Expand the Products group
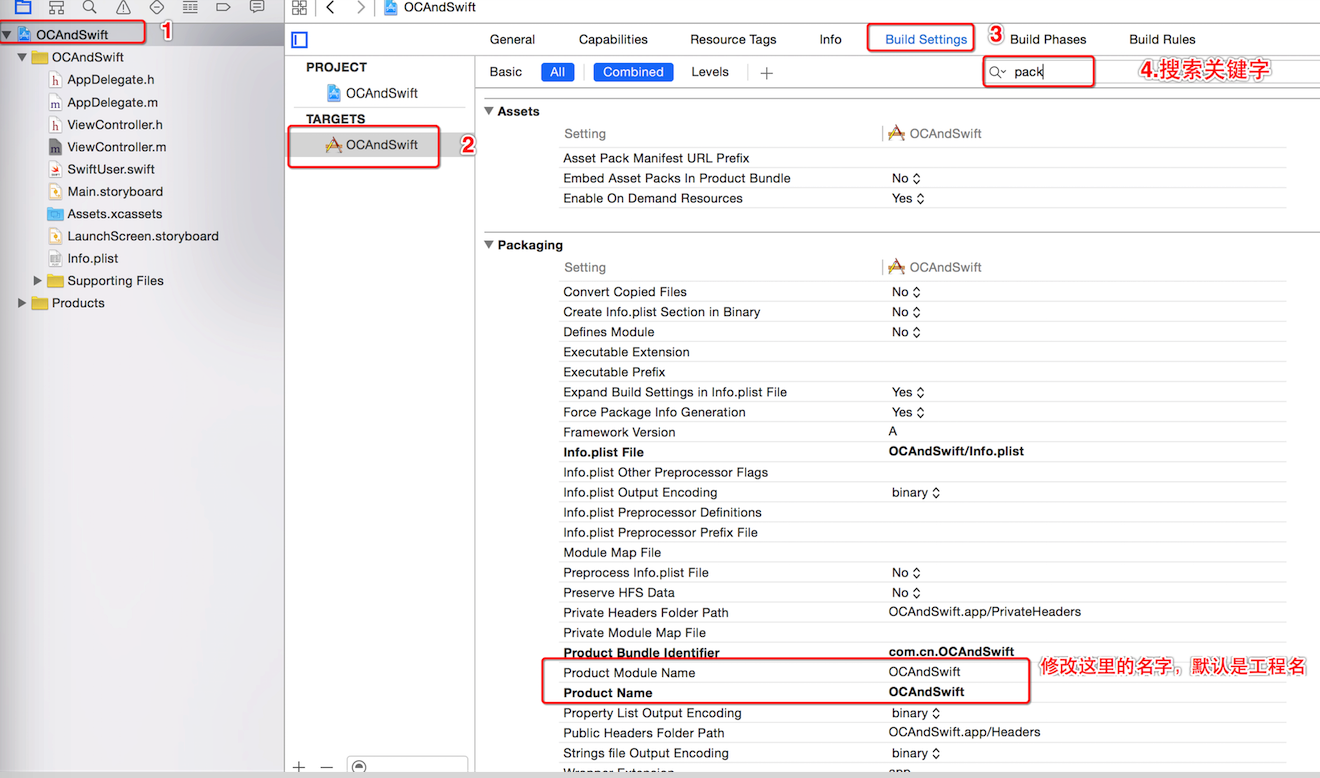1320x778 pixels. pyautogui.click(x=22, y=303)
